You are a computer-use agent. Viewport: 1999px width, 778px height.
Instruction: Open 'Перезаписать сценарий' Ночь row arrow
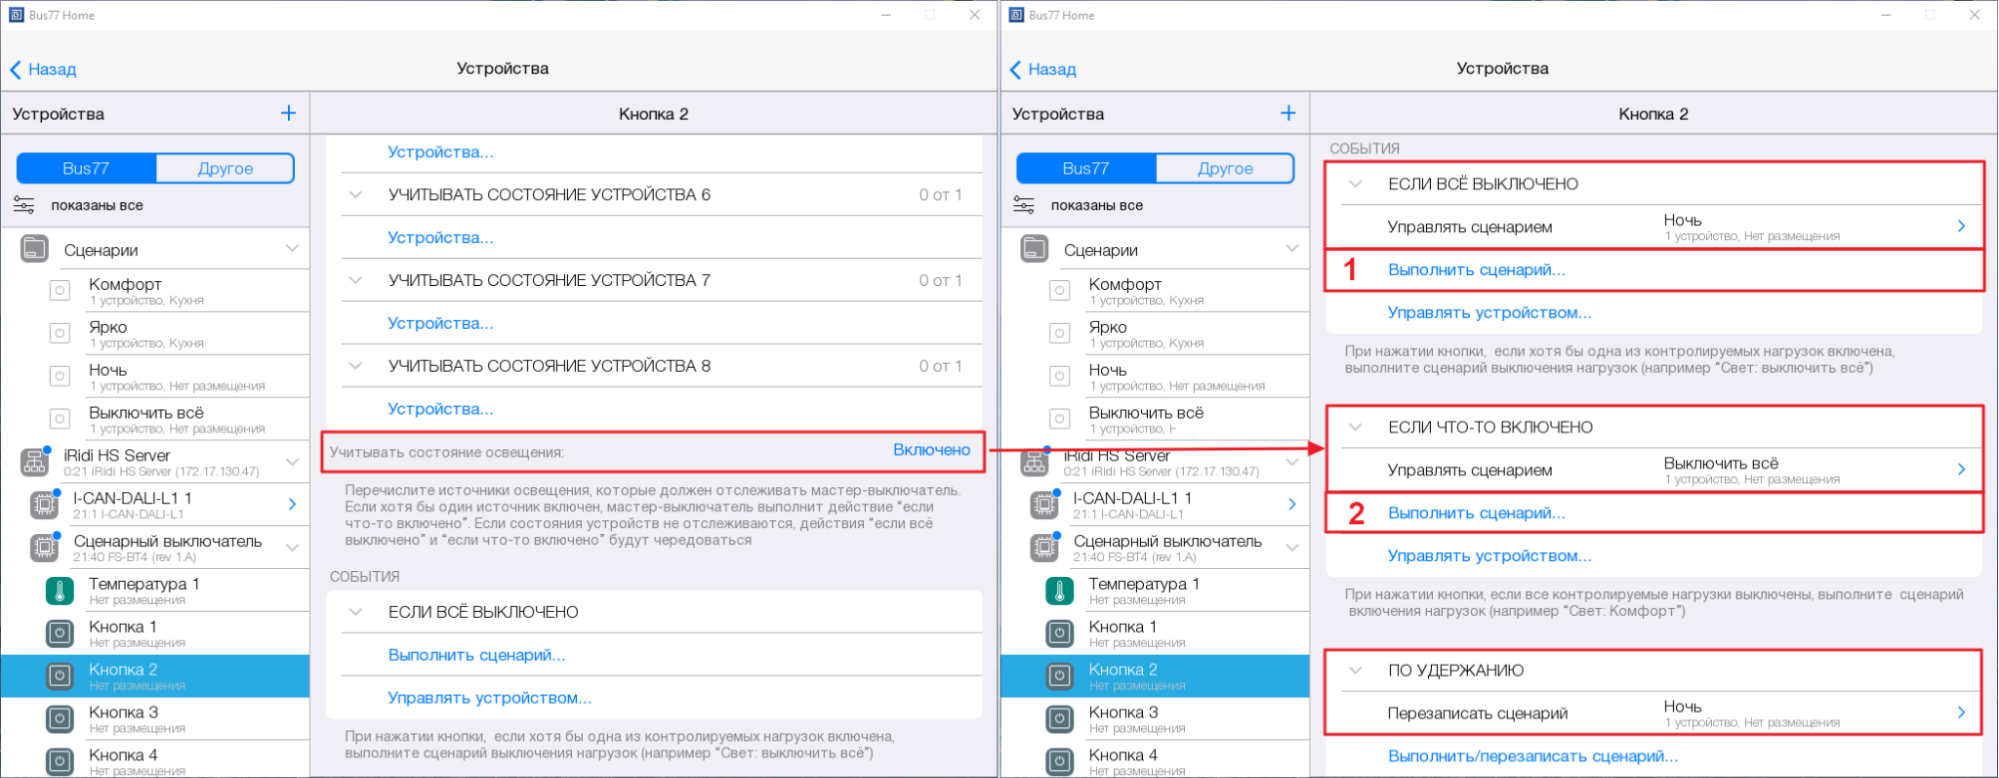click(x=1960, y=713)
